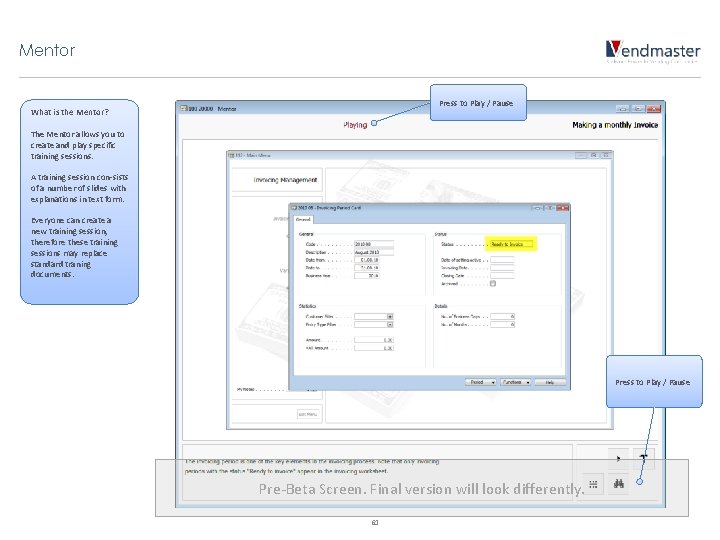Click the VAT Amount field
Image resolution: width=720 pixels, height=540 pixels.
tap(374, 348)
